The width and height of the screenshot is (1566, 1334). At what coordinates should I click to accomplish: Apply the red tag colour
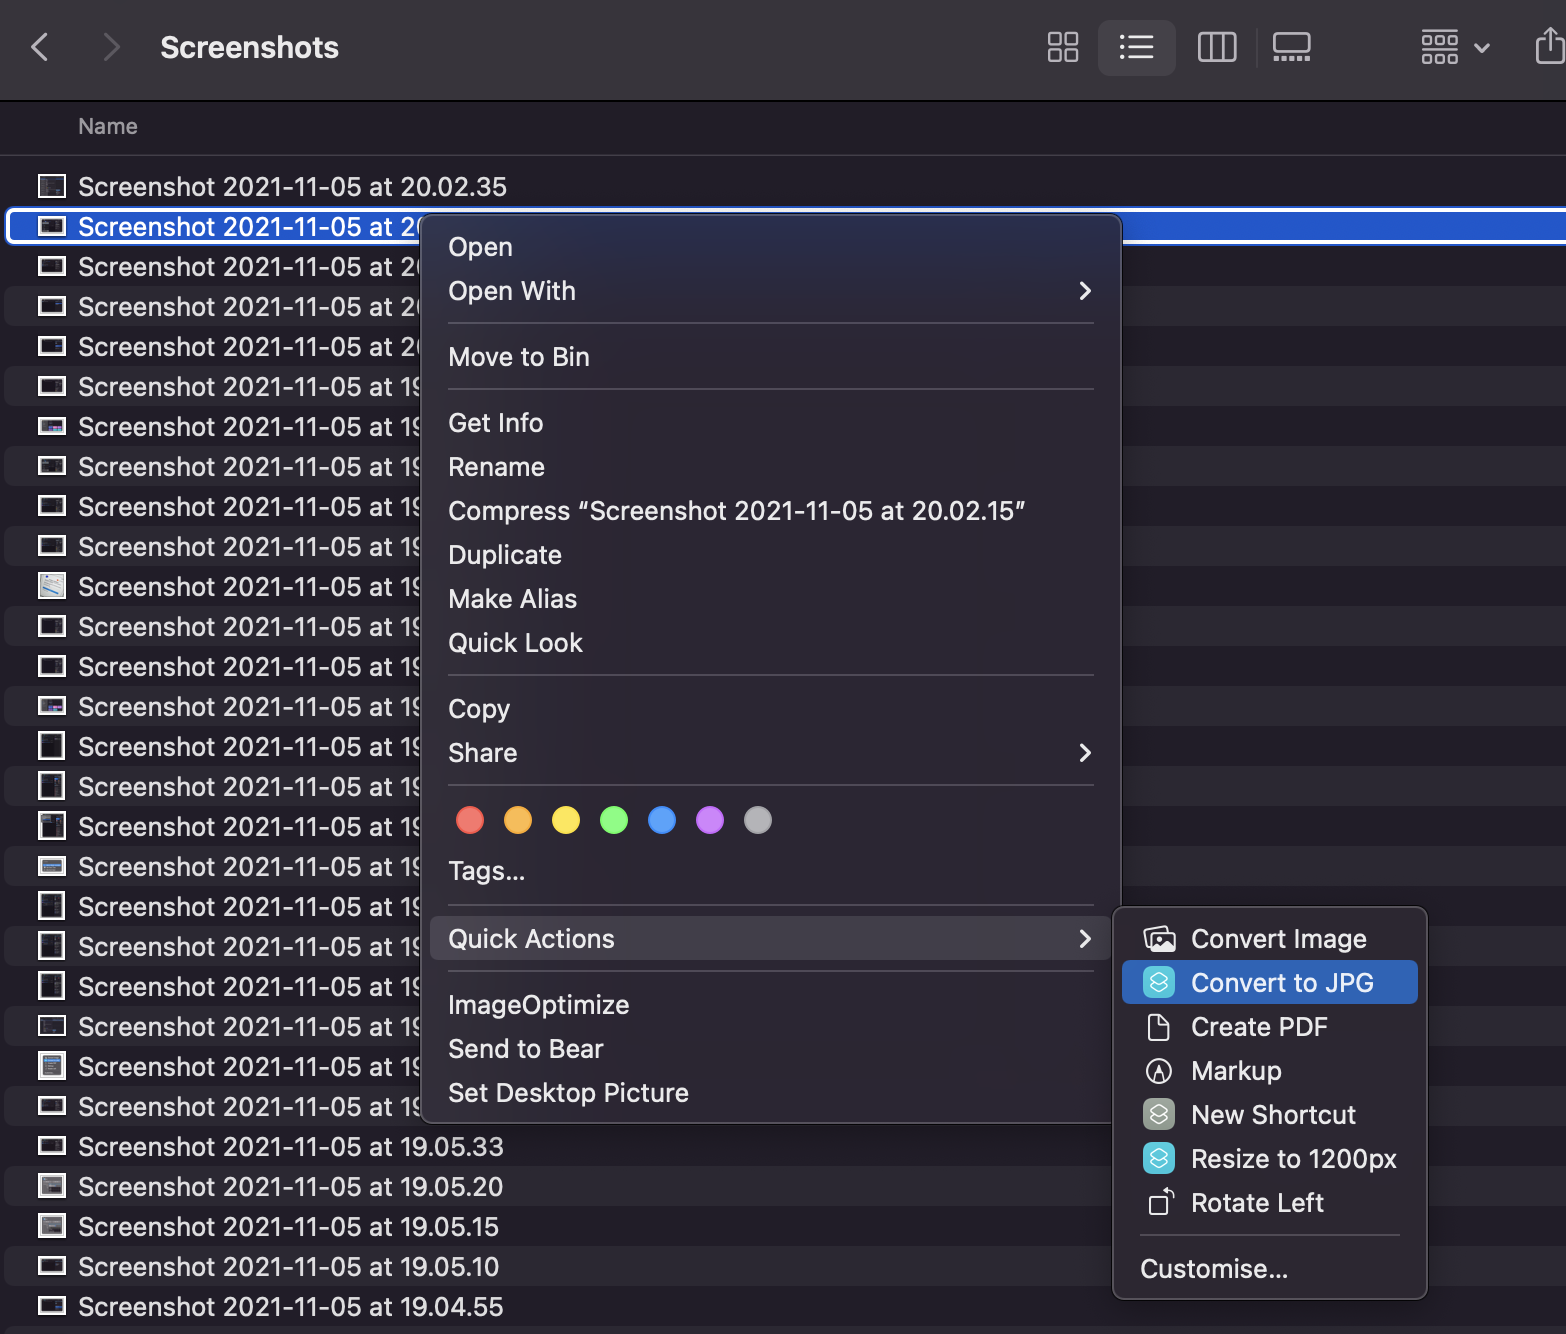470,820
